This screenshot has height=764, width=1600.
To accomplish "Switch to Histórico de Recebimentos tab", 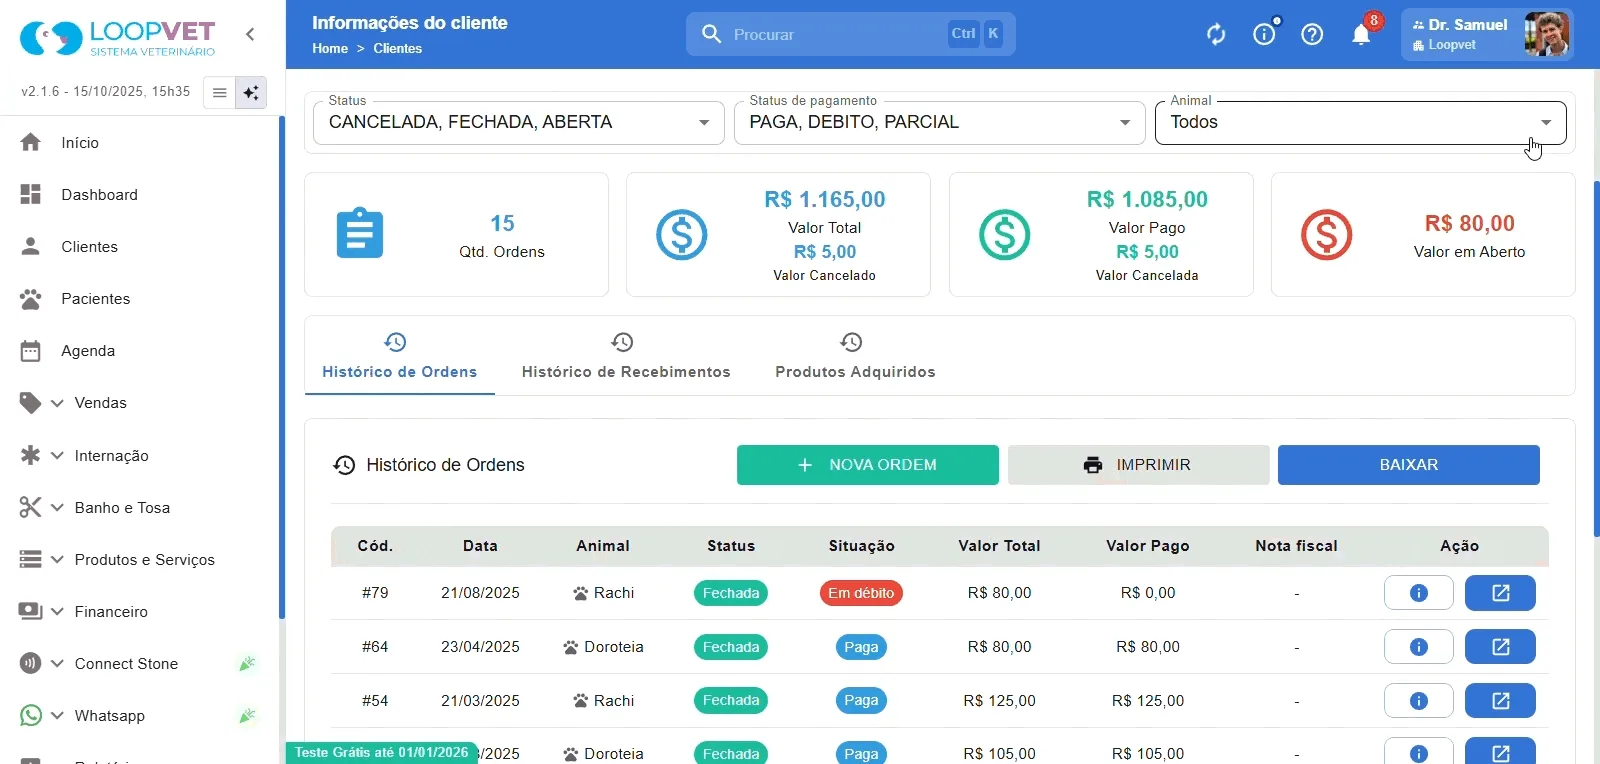I will tap(626, 356).
